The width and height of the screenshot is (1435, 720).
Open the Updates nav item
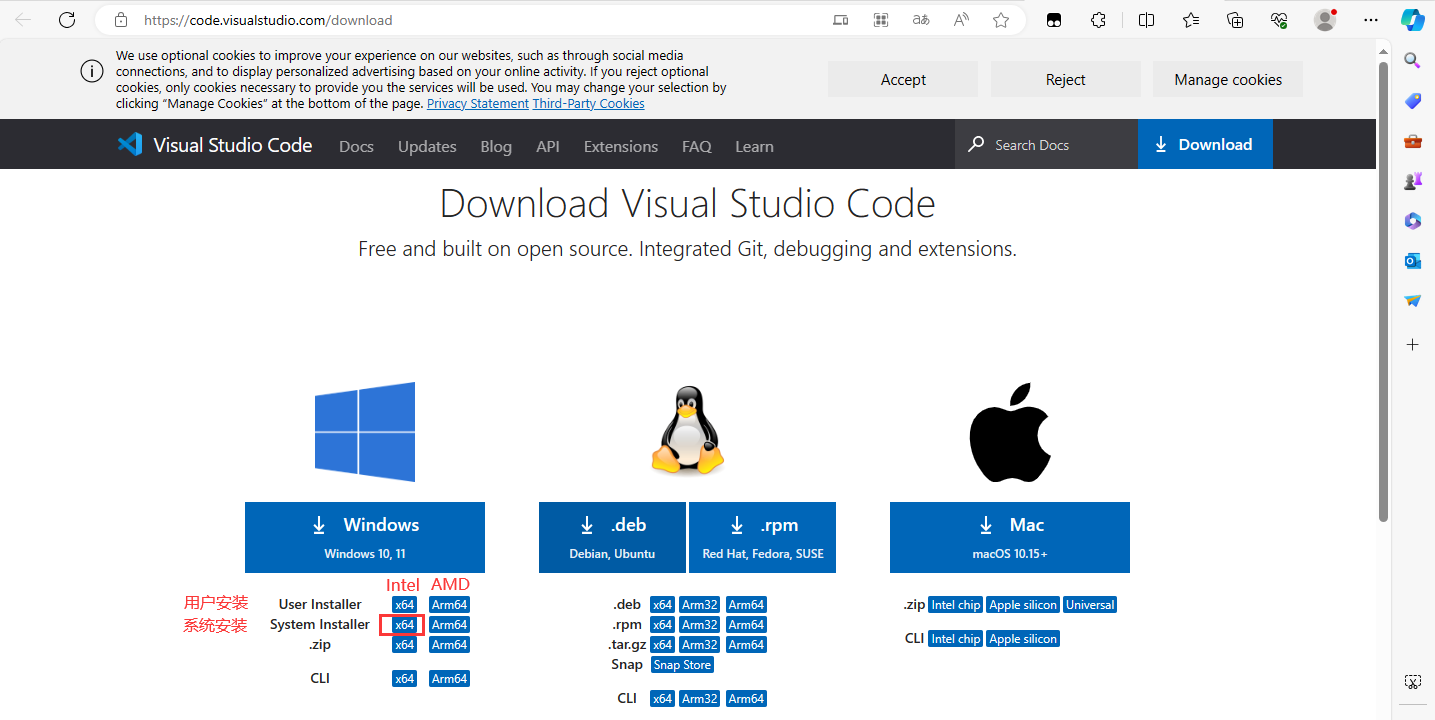point(427,146)
